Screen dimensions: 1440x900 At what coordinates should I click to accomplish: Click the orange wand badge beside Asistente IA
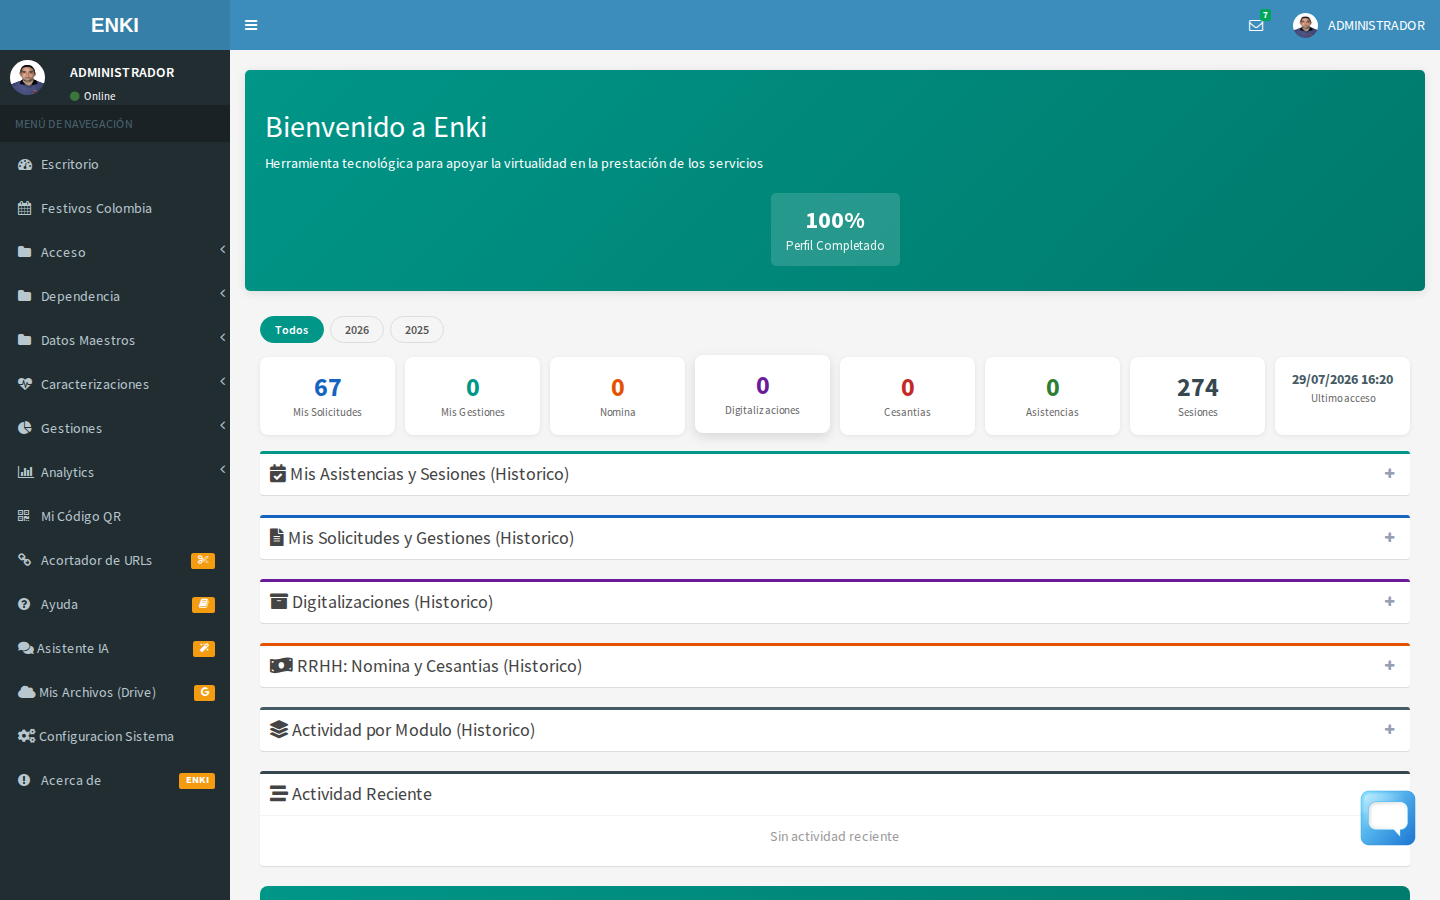pyautogui.click(x=204, y=649)
